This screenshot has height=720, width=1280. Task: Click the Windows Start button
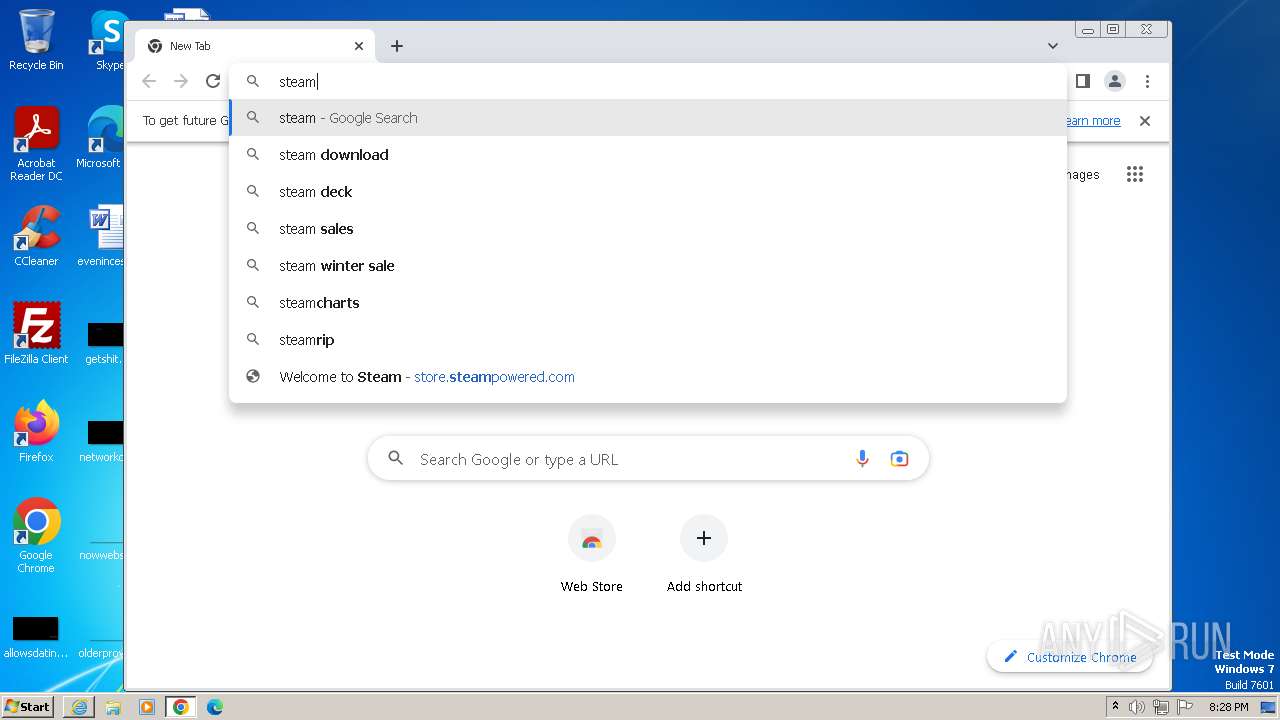[x=27, y=706]
